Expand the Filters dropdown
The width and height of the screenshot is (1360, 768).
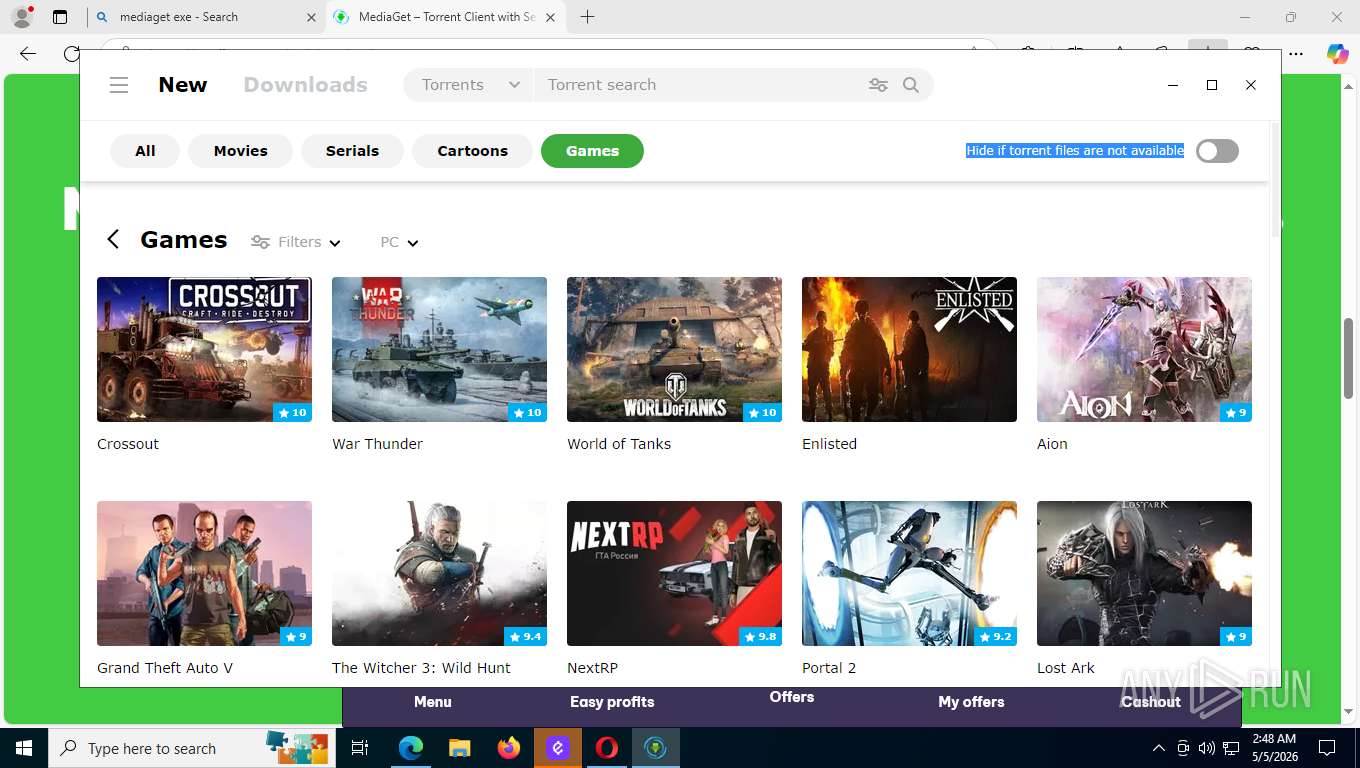tap(296, 242)
